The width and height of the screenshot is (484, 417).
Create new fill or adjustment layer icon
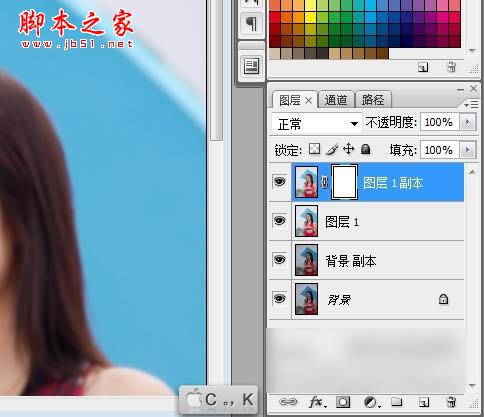pyautogui.click(x=371, y=402)
